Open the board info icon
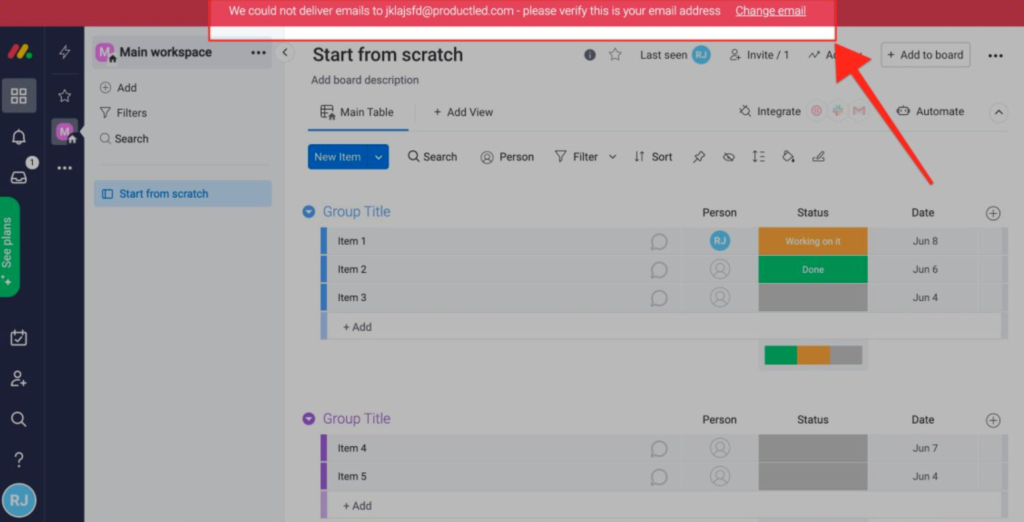Image resolution: width=1024 pixels, height=522 pixels. (x=590, y=55)
